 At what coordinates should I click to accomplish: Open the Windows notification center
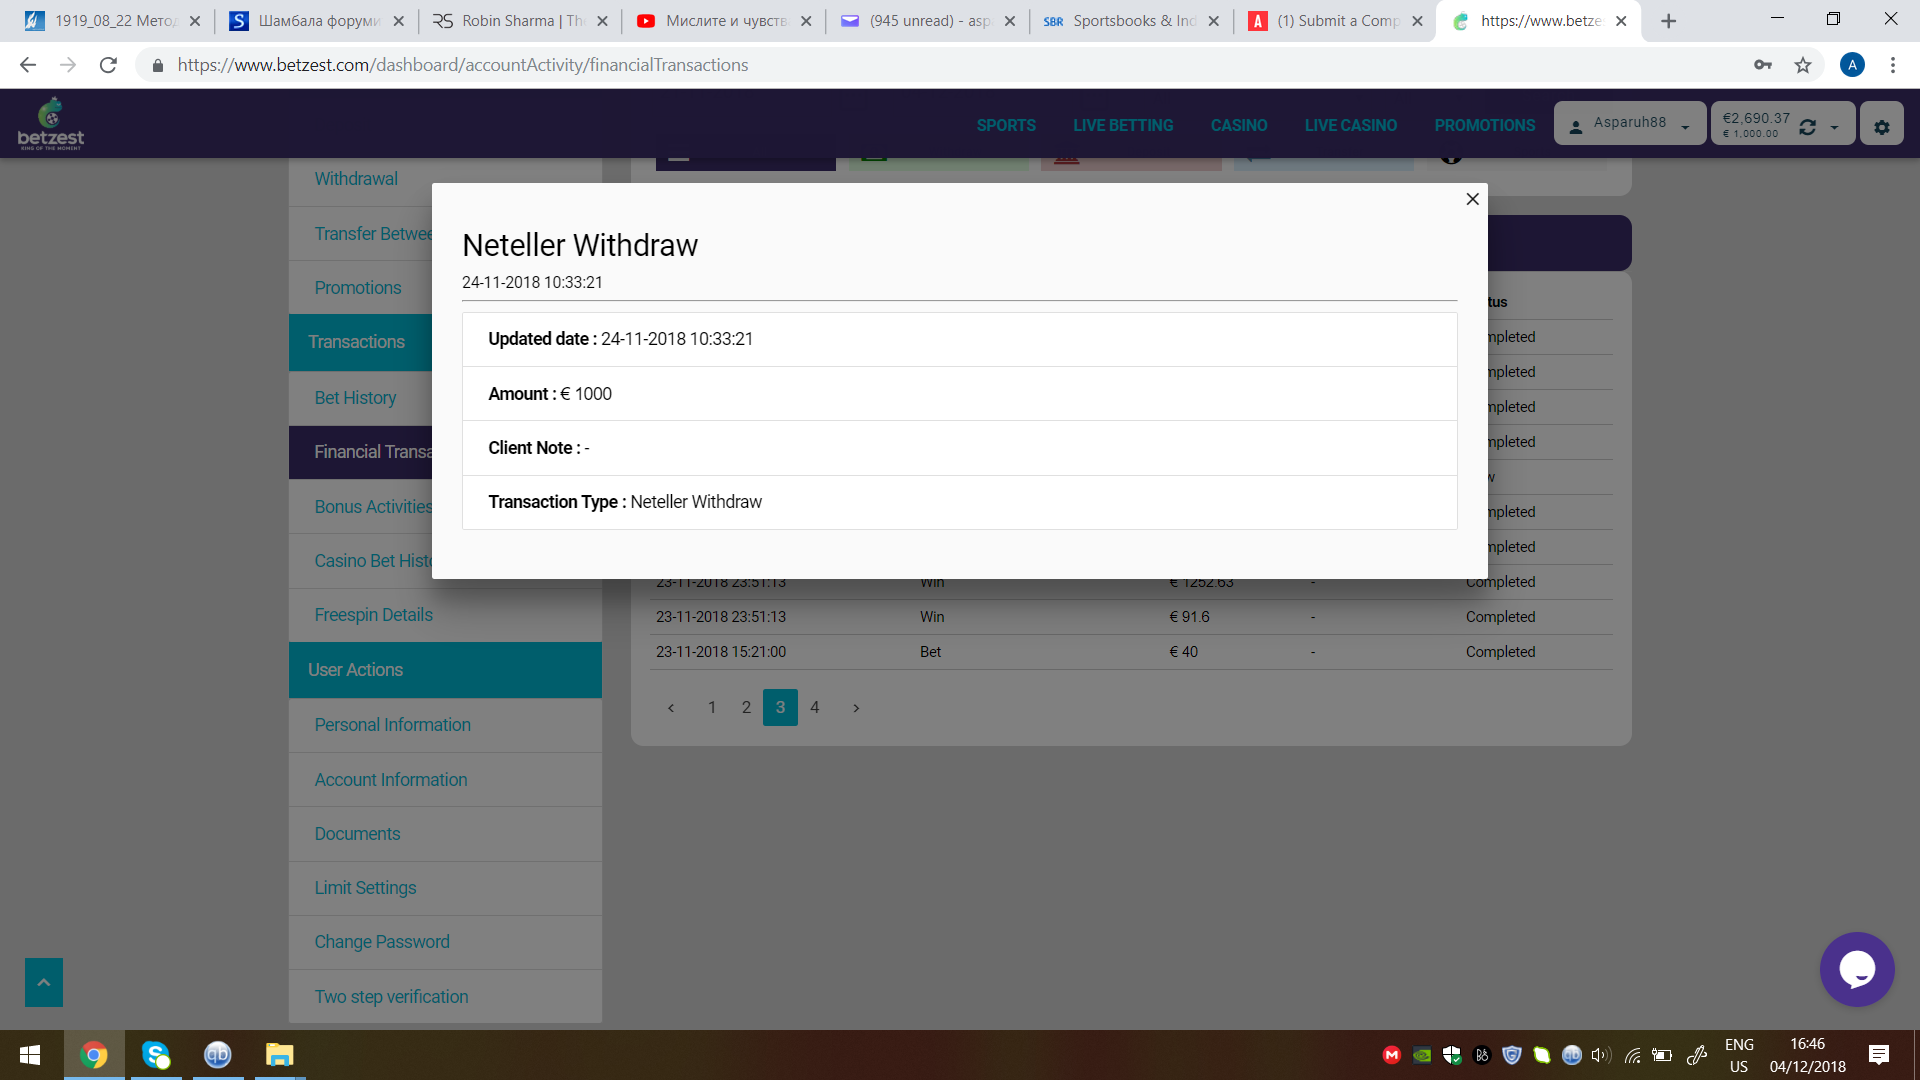pyautogui.click(x=1879, y=1055)
